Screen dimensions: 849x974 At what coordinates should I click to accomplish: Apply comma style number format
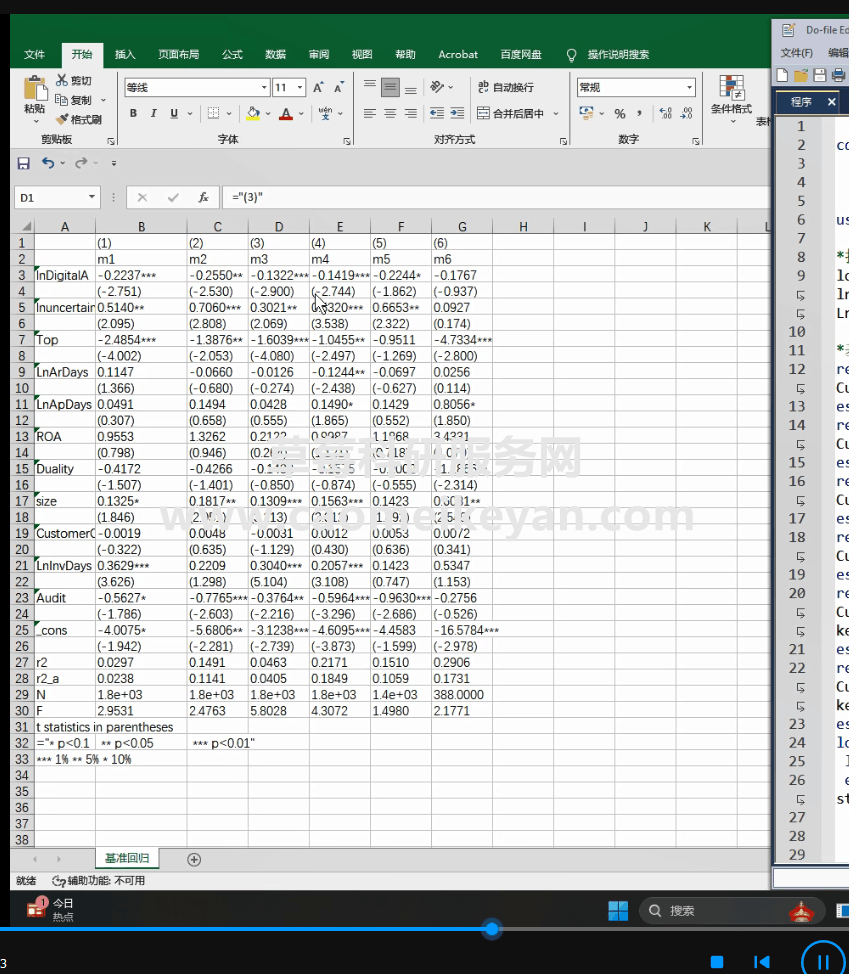point(639,113)
